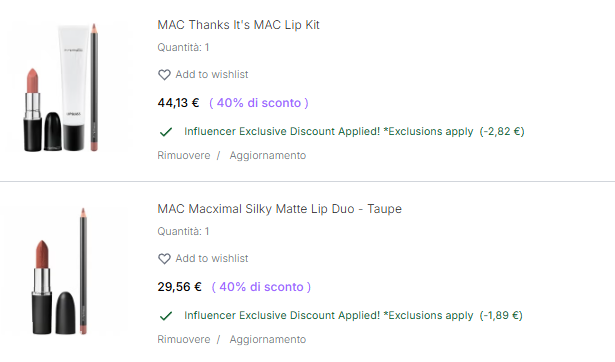This screenshot has height=362, width=615.
Task: Click the 29,56 € price
Action: (180, 287)
